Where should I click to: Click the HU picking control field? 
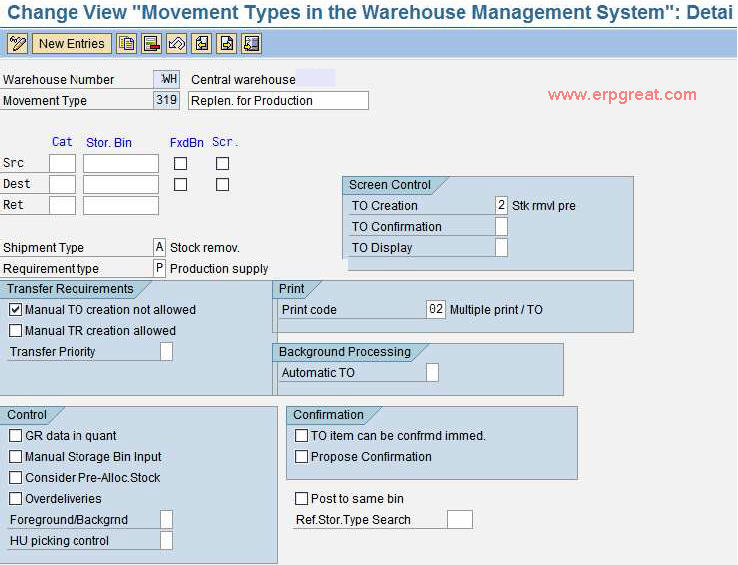point(166,541)
